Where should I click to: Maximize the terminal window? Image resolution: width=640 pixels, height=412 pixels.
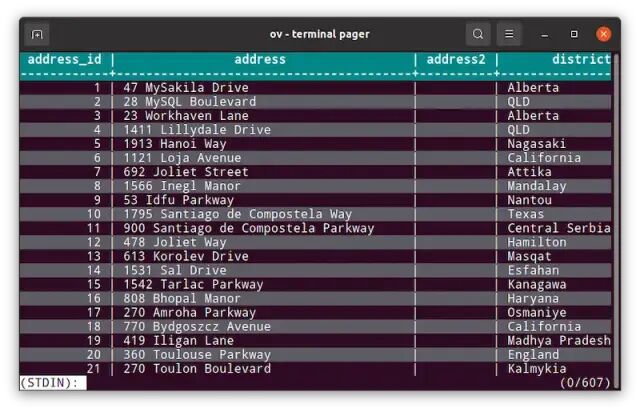pos(574,34)
